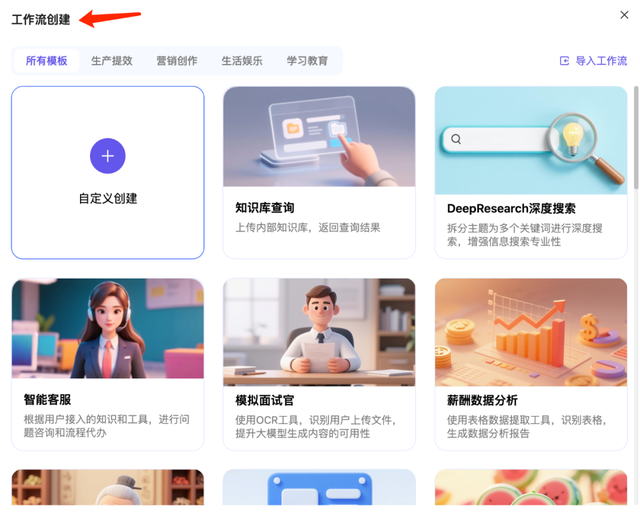Image resolution: width=640 pixels, height=516 pixels.
Task: Click the 导入工作流 link
Action: coord(601,61)
